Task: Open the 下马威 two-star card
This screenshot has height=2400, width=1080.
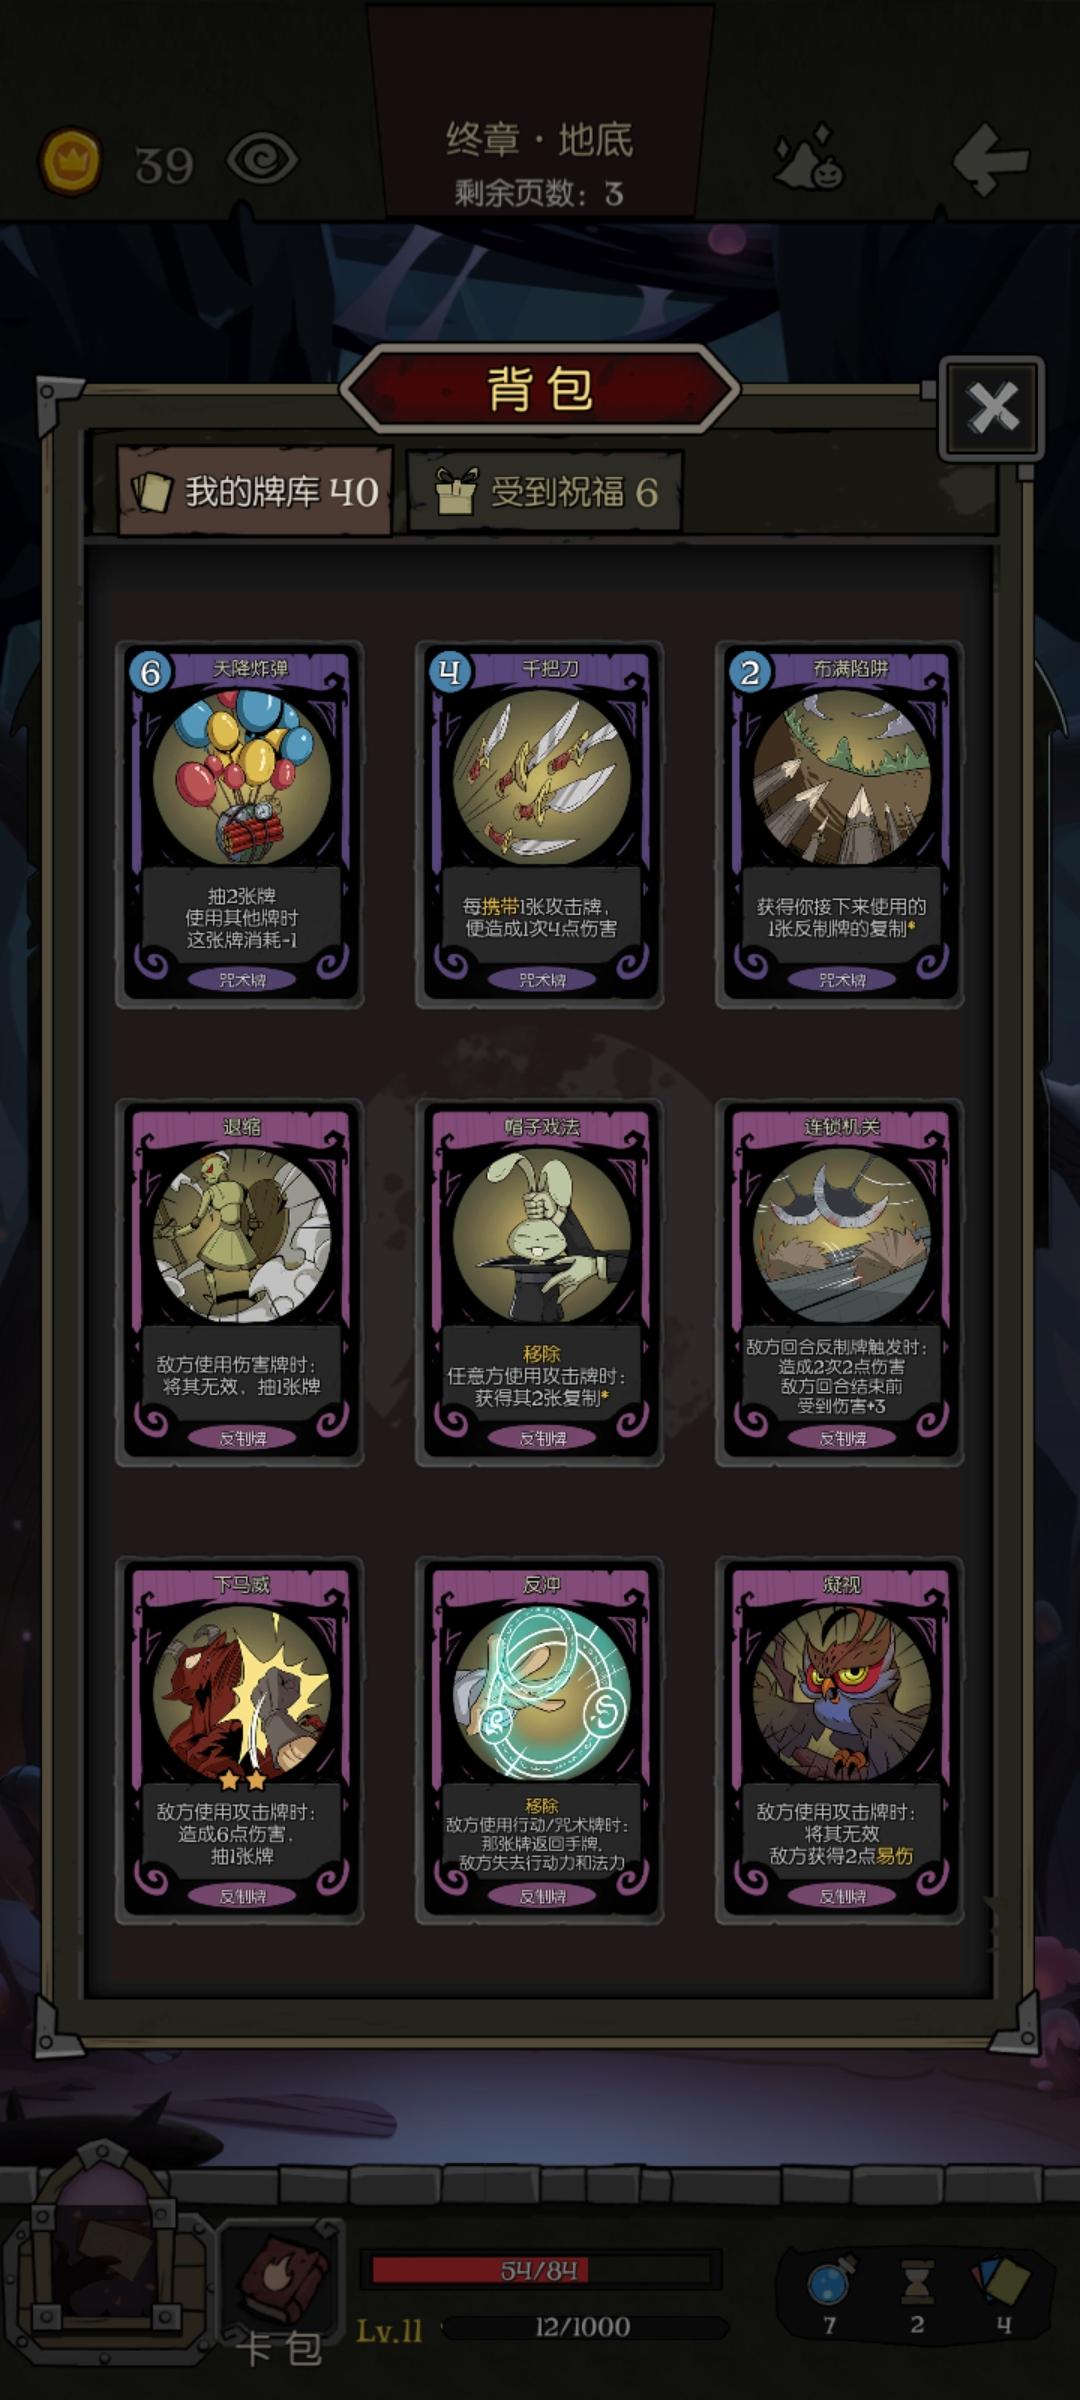Action: (x=240, y=1740)
